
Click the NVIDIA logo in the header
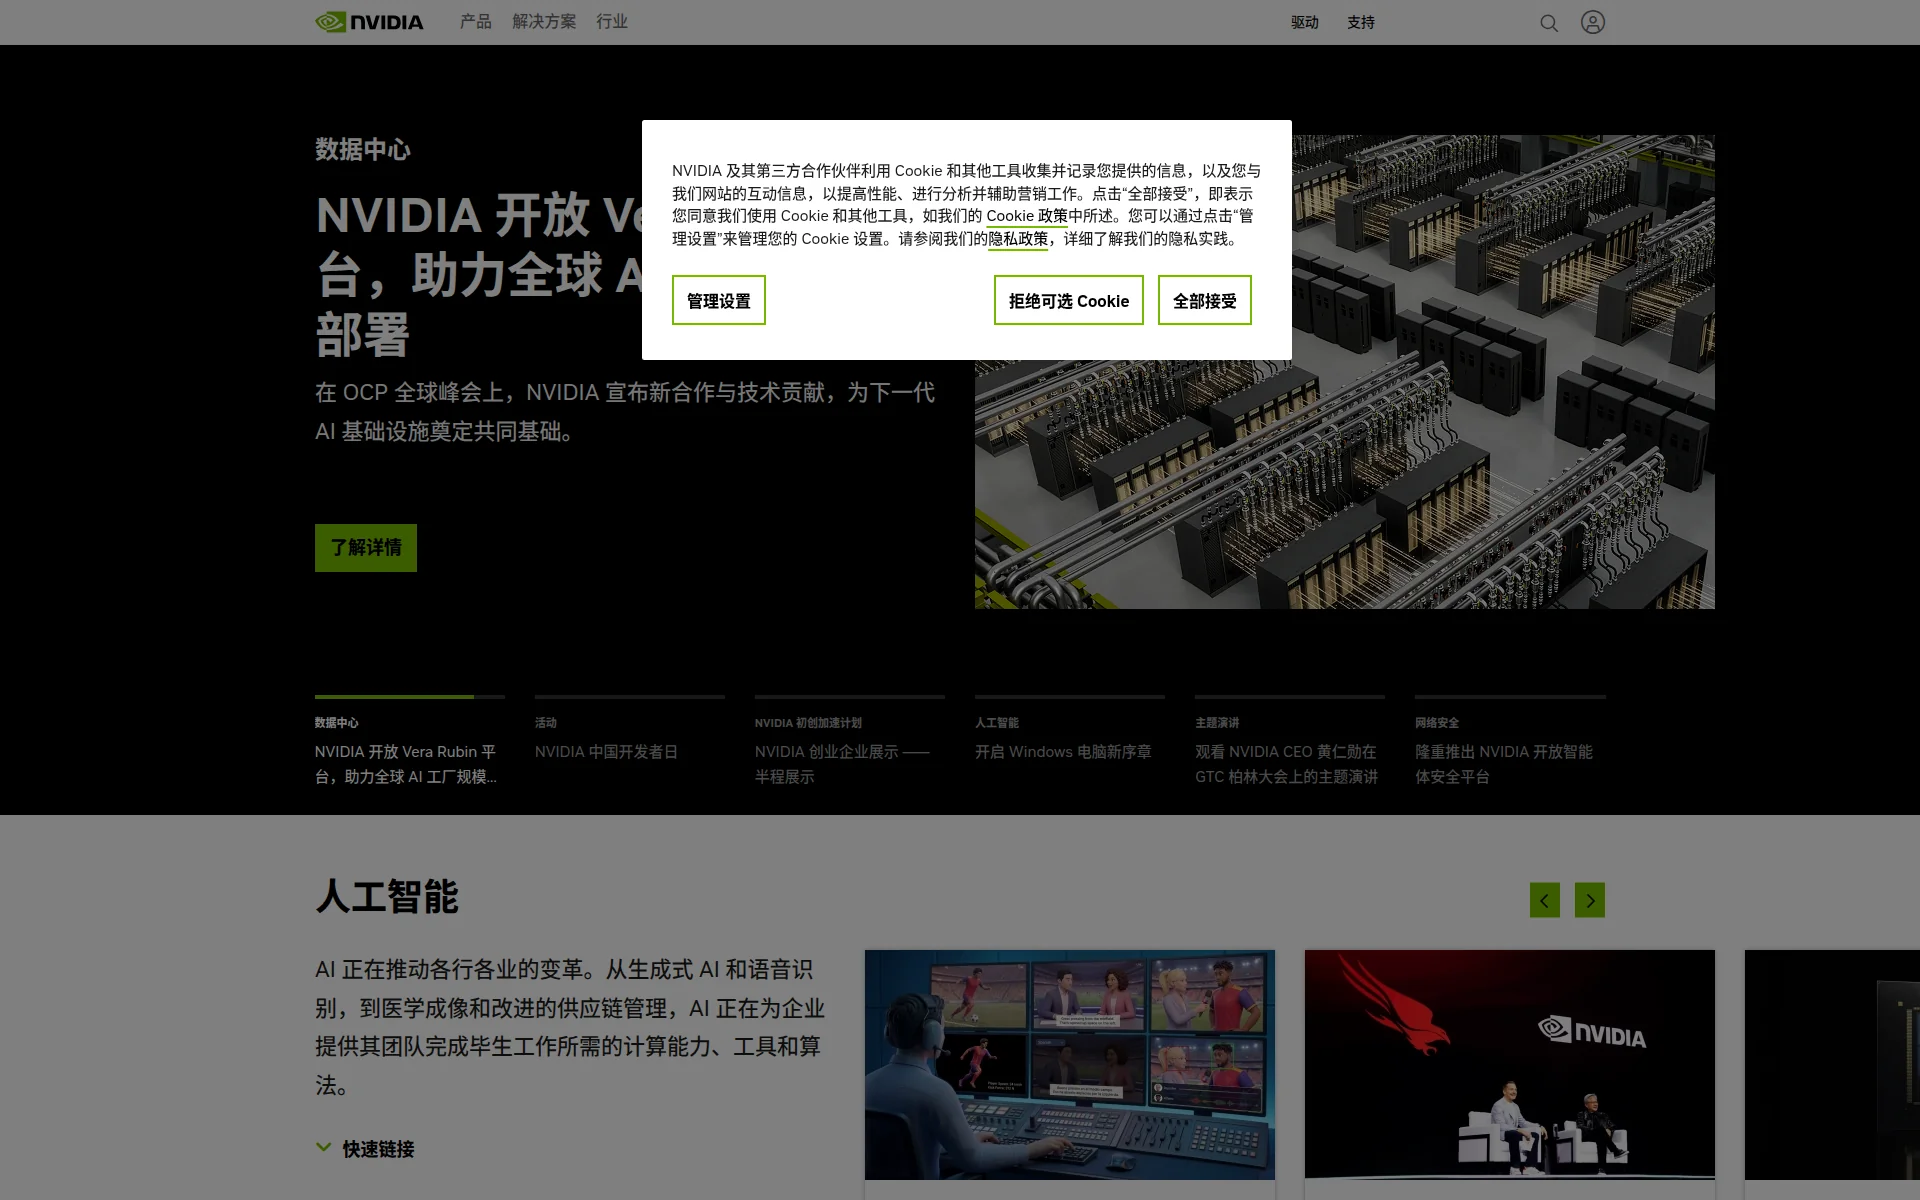[369, 22]
